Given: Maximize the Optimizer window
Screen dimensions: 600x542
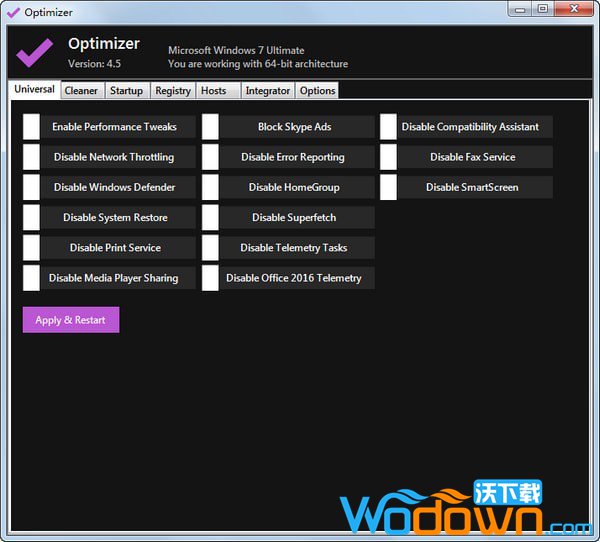Looking at the screenshot, I should coord(543,9).
